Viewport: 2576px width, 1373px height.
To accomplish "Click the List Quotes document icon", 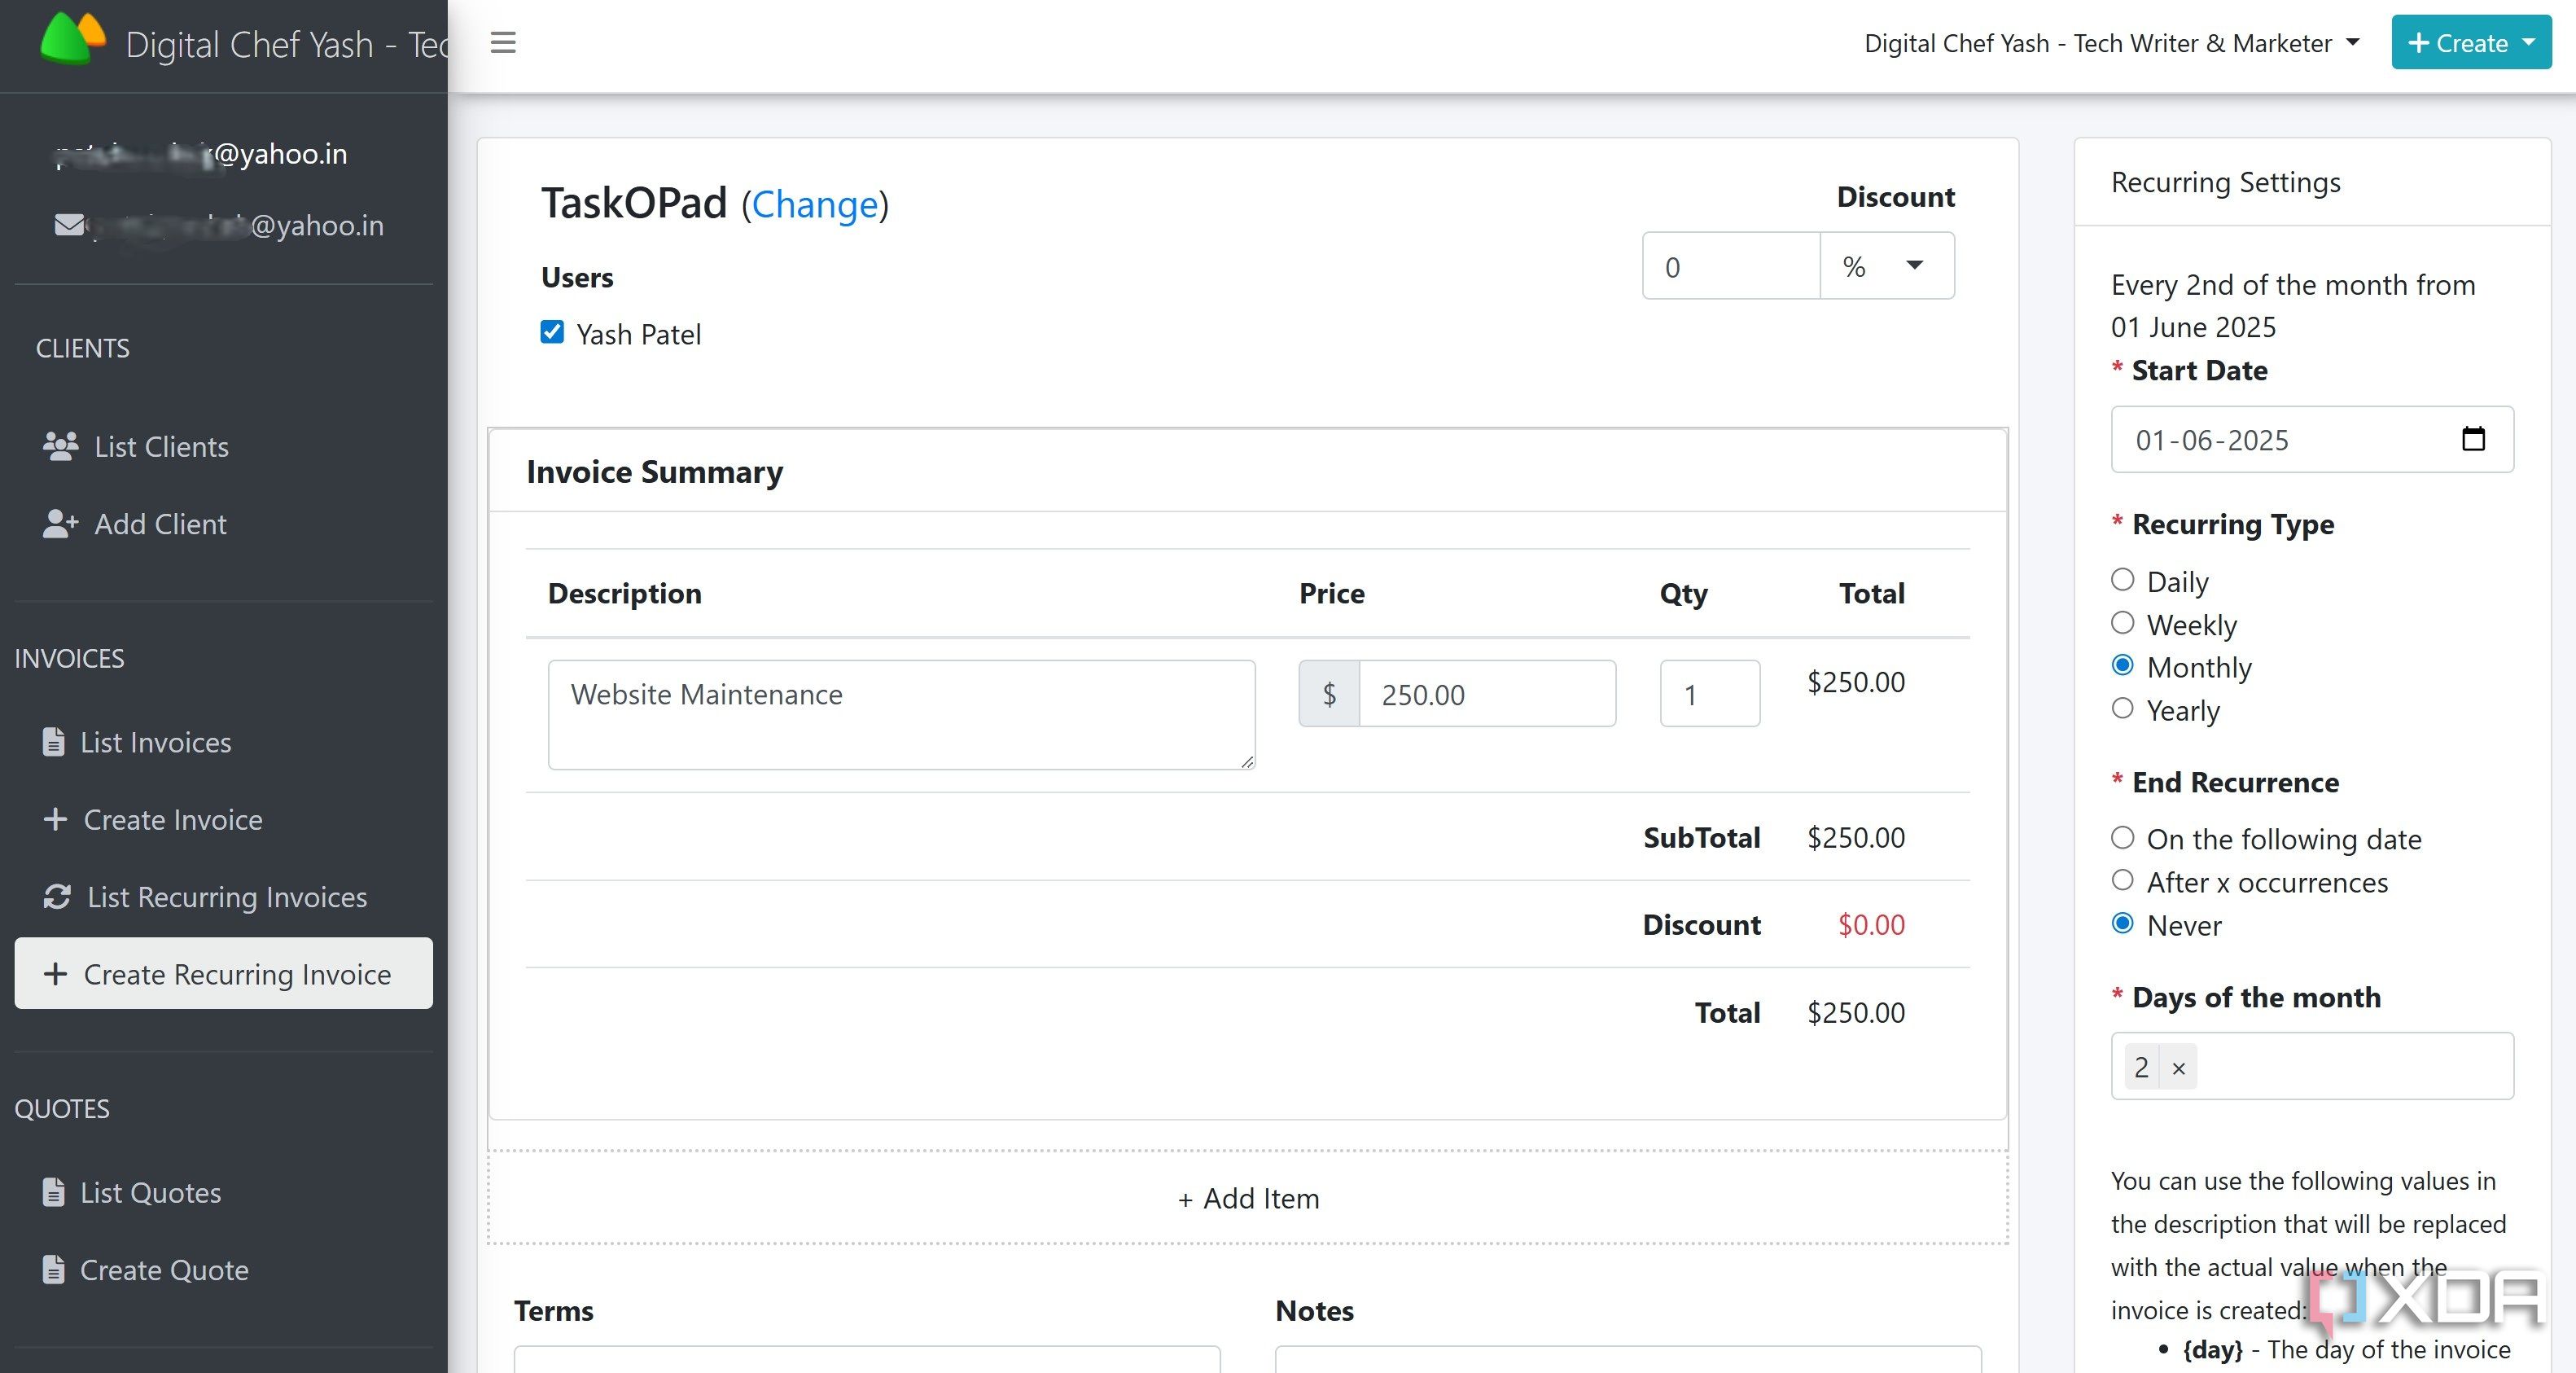I will pos(54,1191).
